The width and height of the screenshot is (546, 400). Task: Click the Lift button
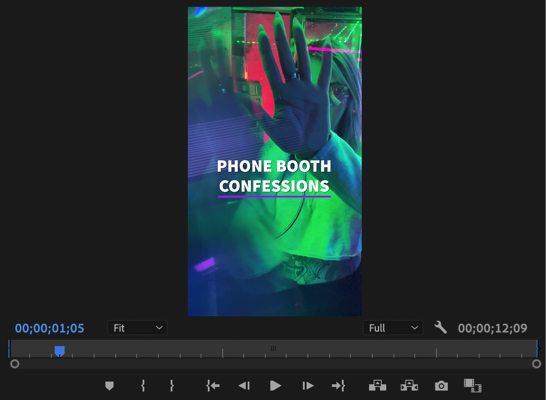(377, 385)
